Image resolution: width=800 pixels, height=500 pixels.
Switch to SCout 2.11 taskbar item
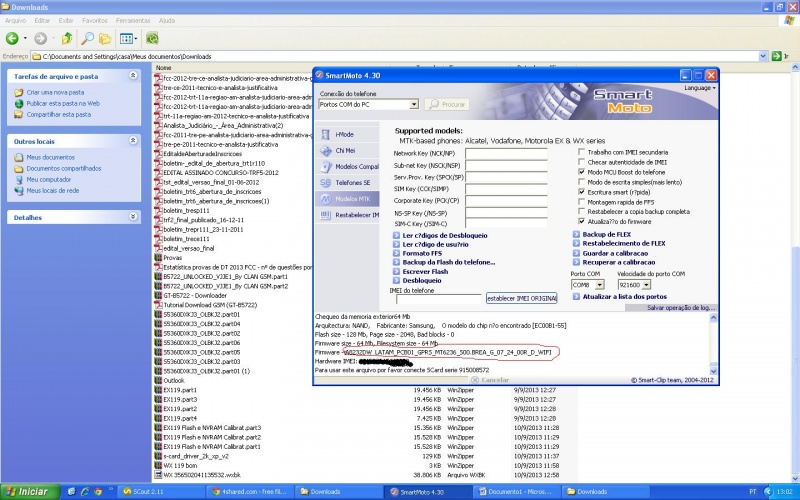pyautogui.click(x=163, y=492)
